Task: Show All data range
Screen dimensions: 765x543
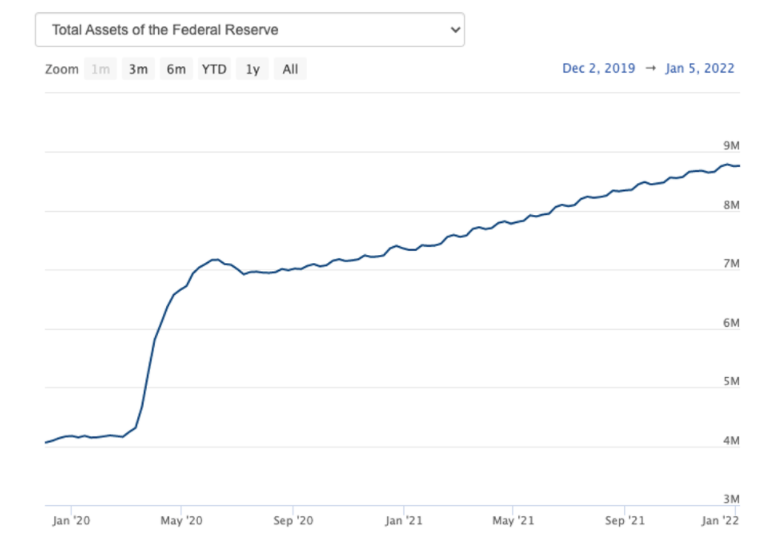Action: coord(290,69)
